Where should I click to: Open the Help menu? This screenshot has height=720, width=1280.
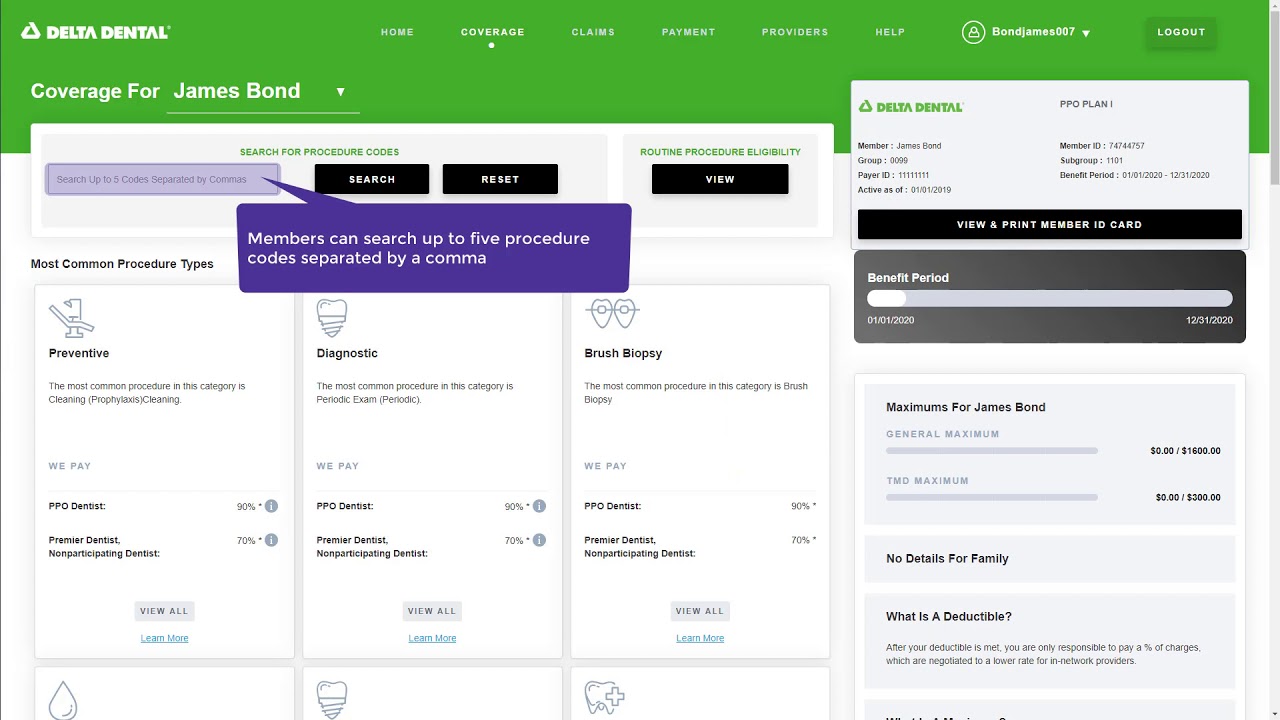[890, 32]
